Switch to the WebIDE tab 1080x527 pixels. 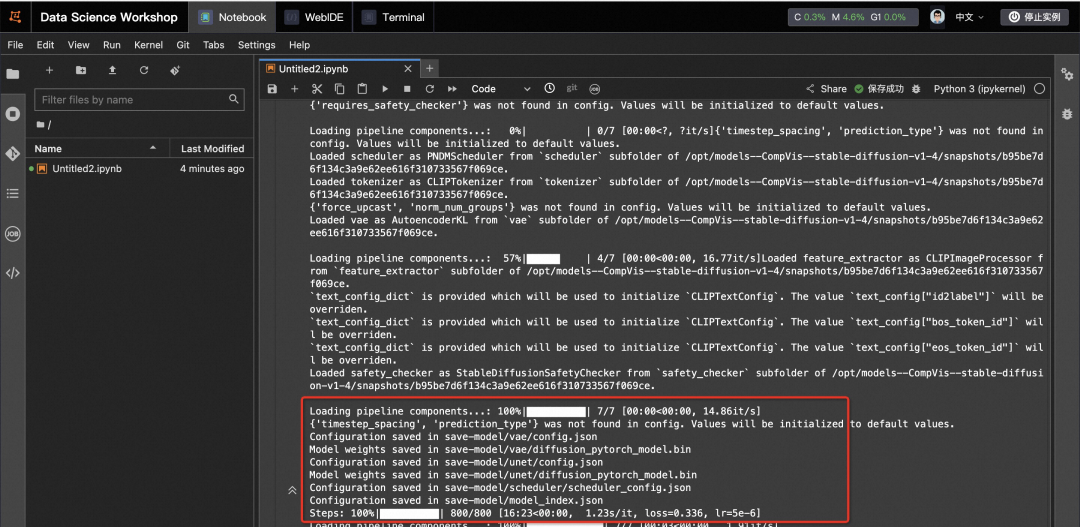coord(313,17)
